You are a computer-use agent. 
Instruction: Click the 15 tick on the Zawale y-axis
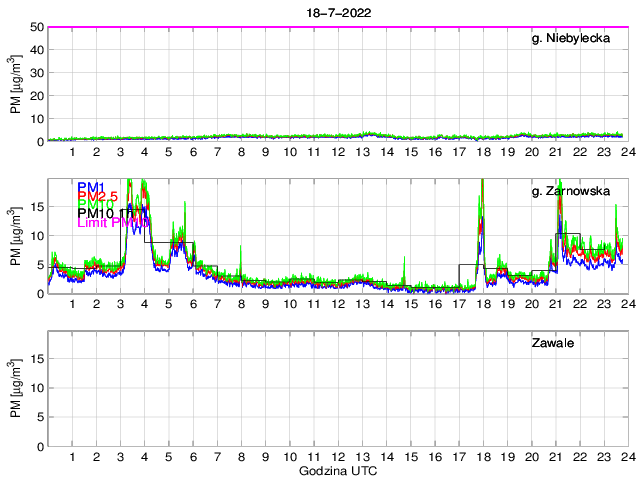point(37,359)
